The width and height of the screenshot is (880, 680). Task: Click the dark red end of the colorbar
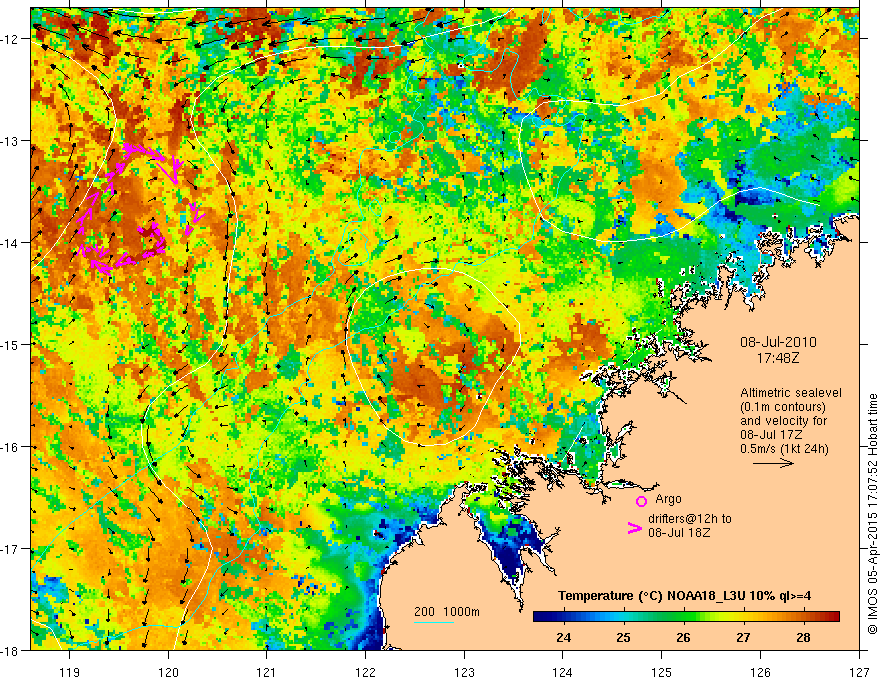point(833,617)
